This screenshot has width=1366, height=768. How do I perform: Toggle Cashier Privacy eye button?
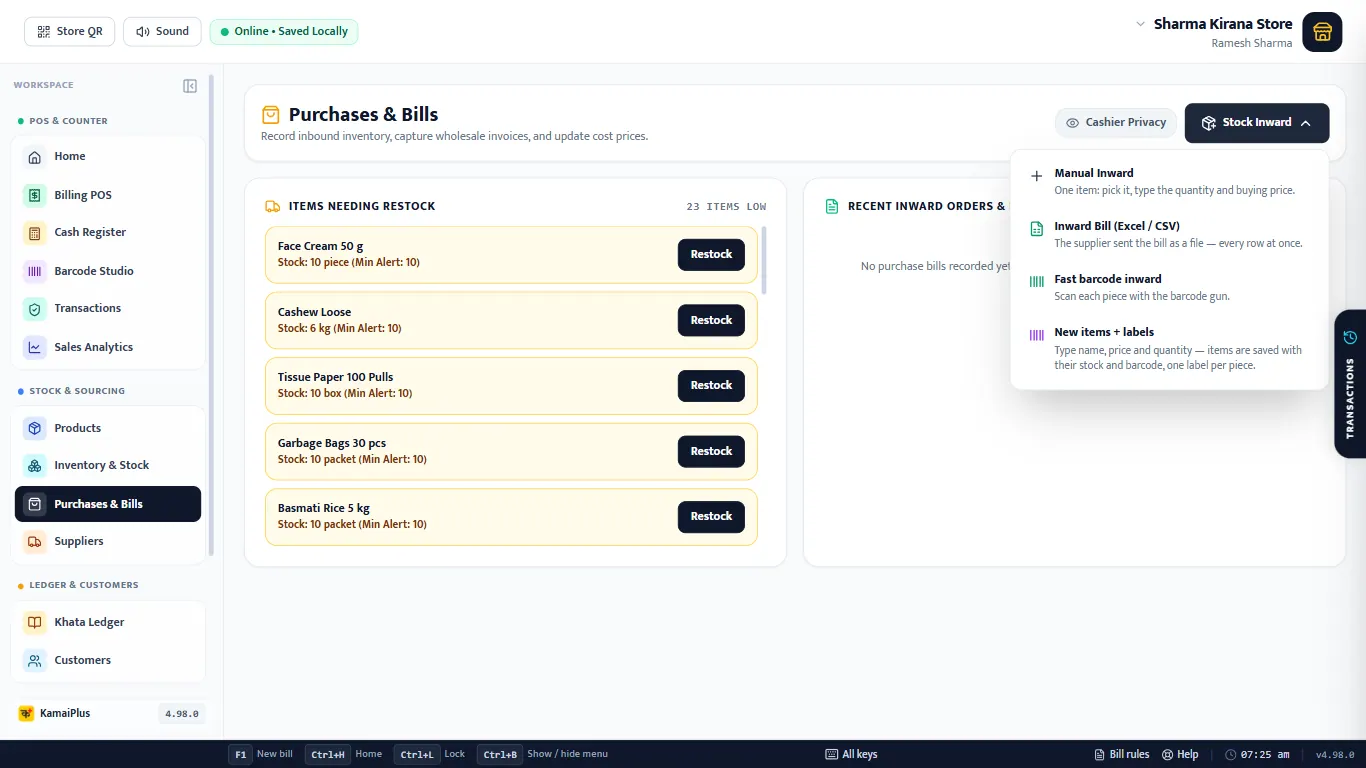coord(1116,123)
